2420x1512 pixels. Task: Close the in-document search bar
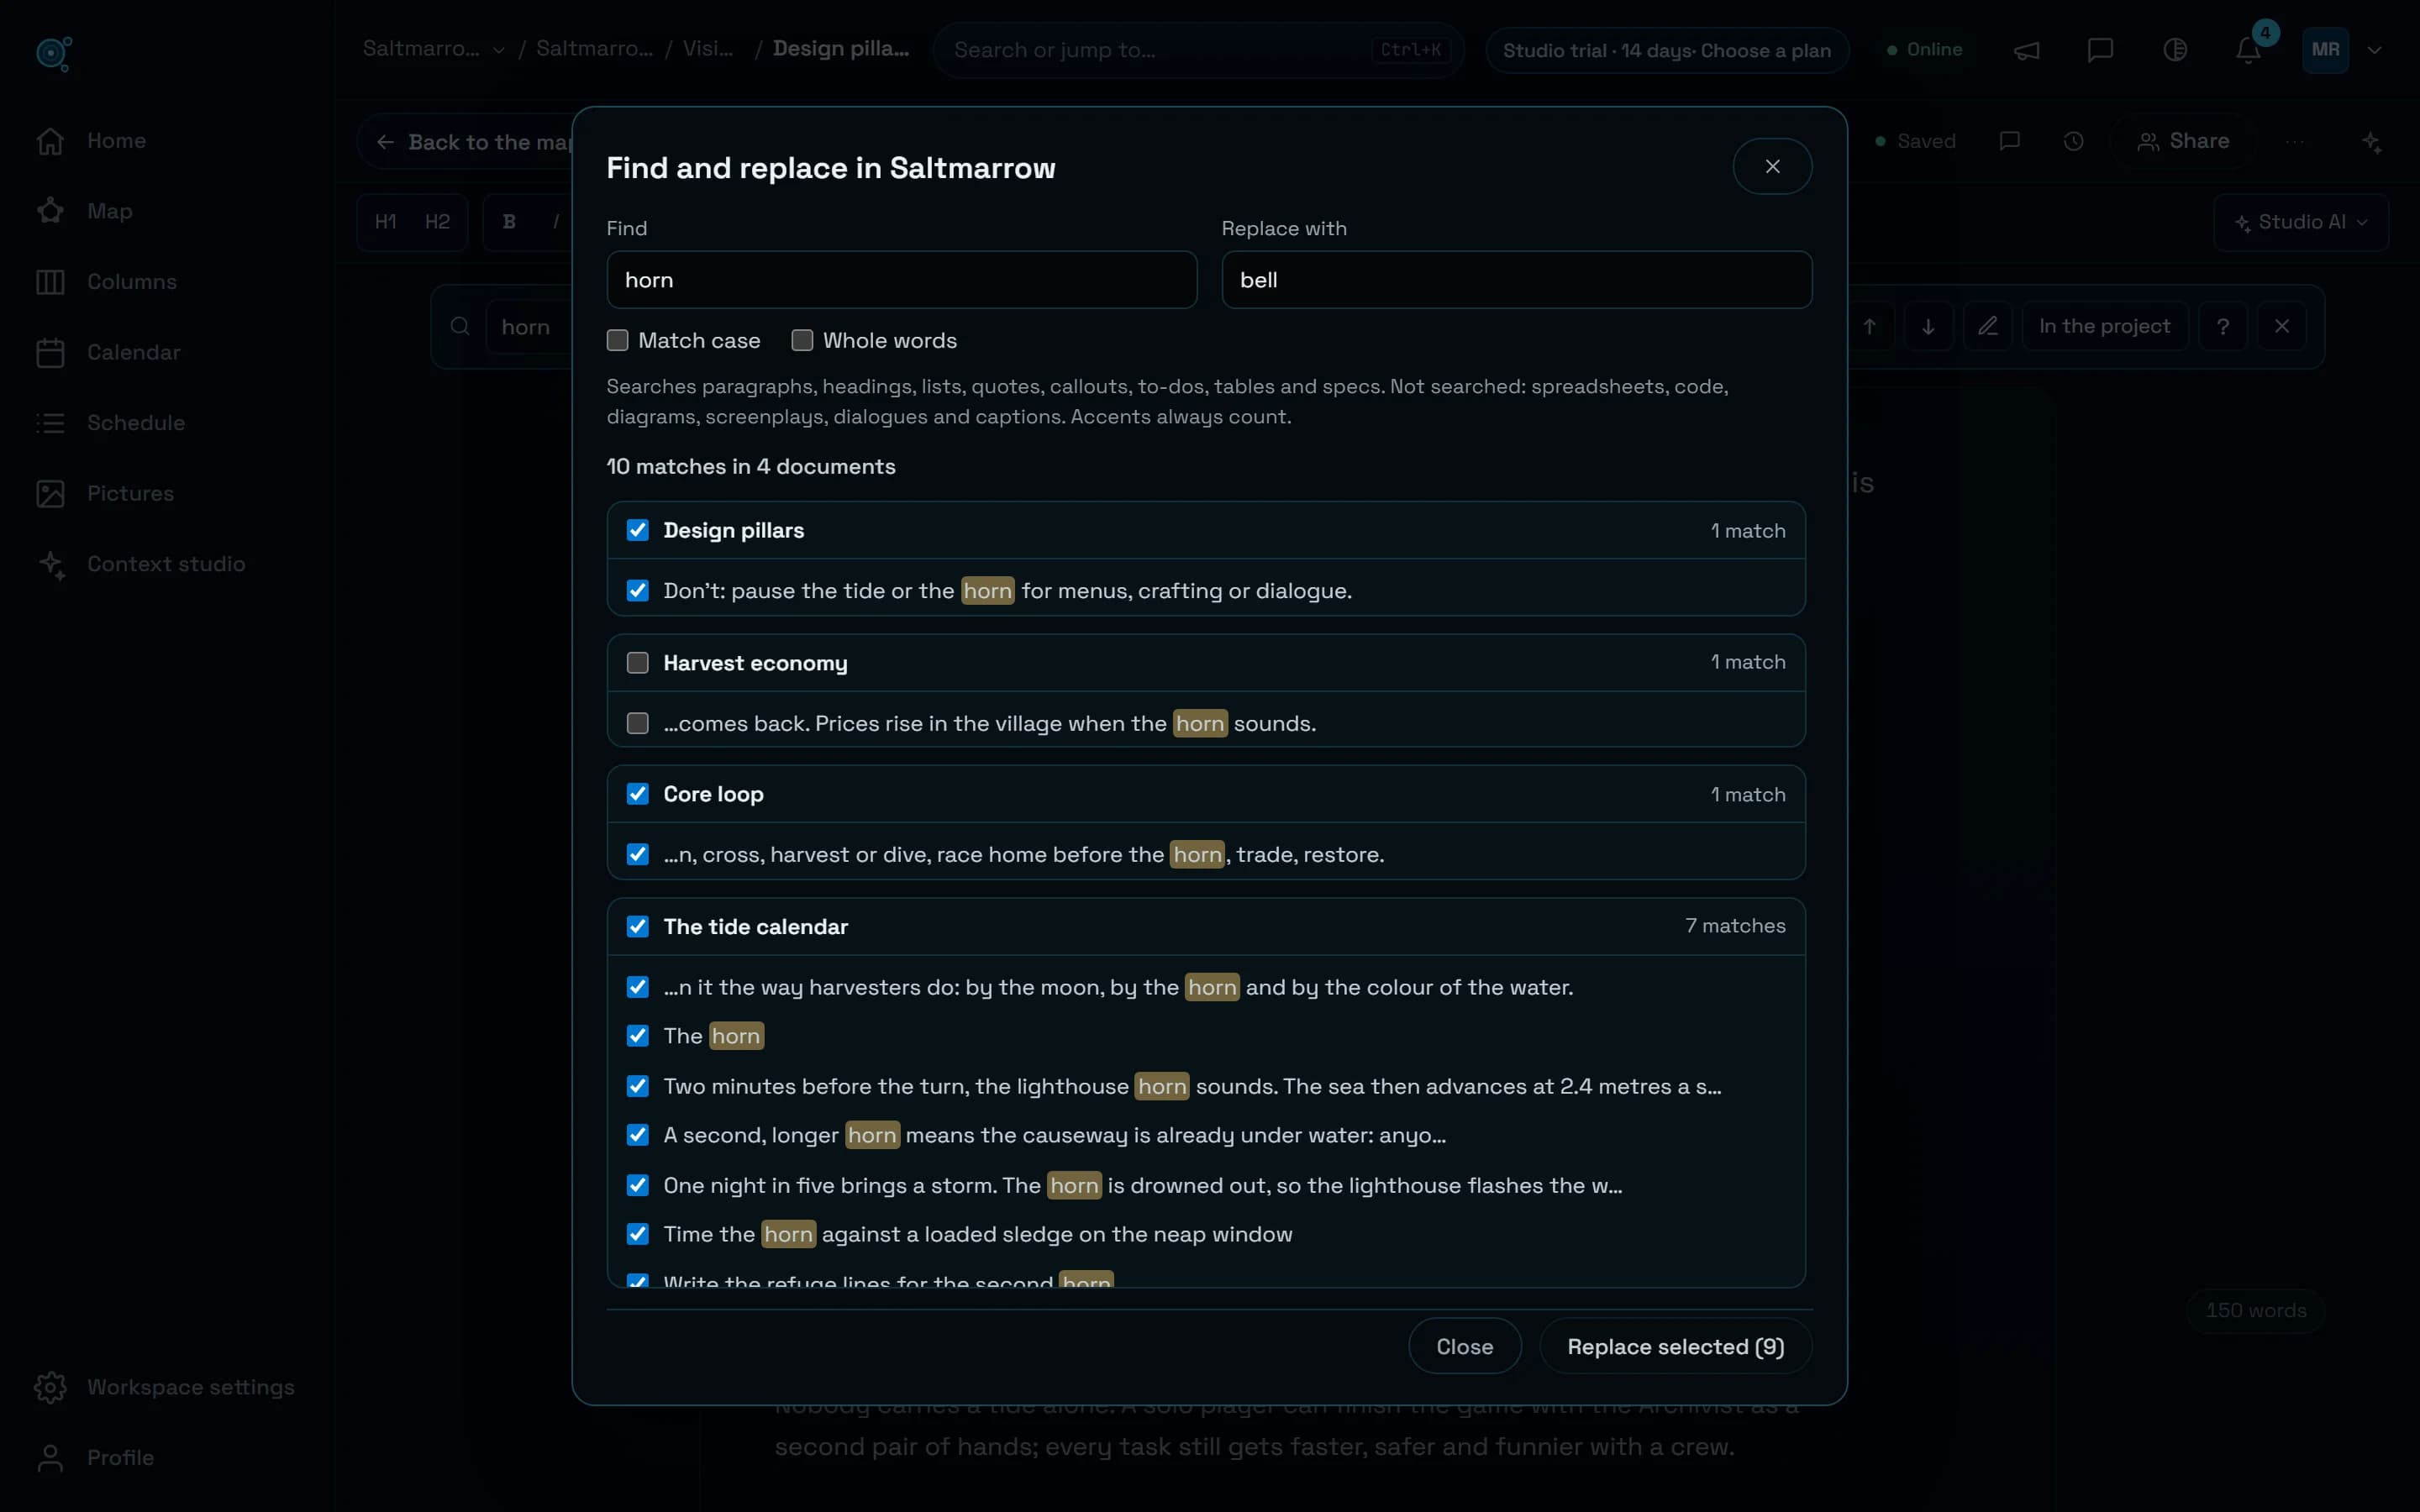point(2282,326)
